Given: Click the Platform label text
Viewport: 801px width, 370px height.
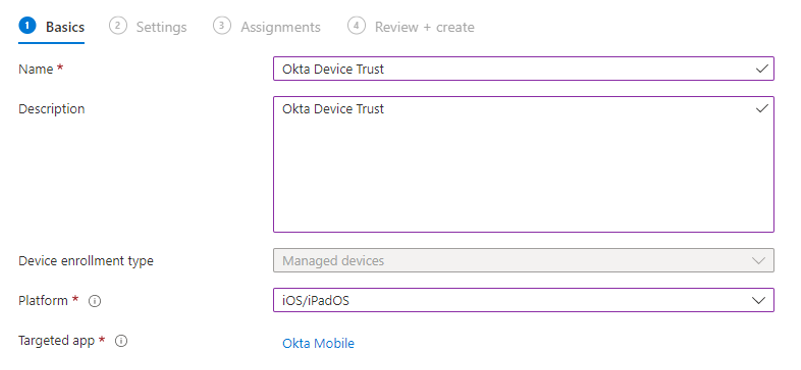Looking at the screenshot, I should 43,300.
